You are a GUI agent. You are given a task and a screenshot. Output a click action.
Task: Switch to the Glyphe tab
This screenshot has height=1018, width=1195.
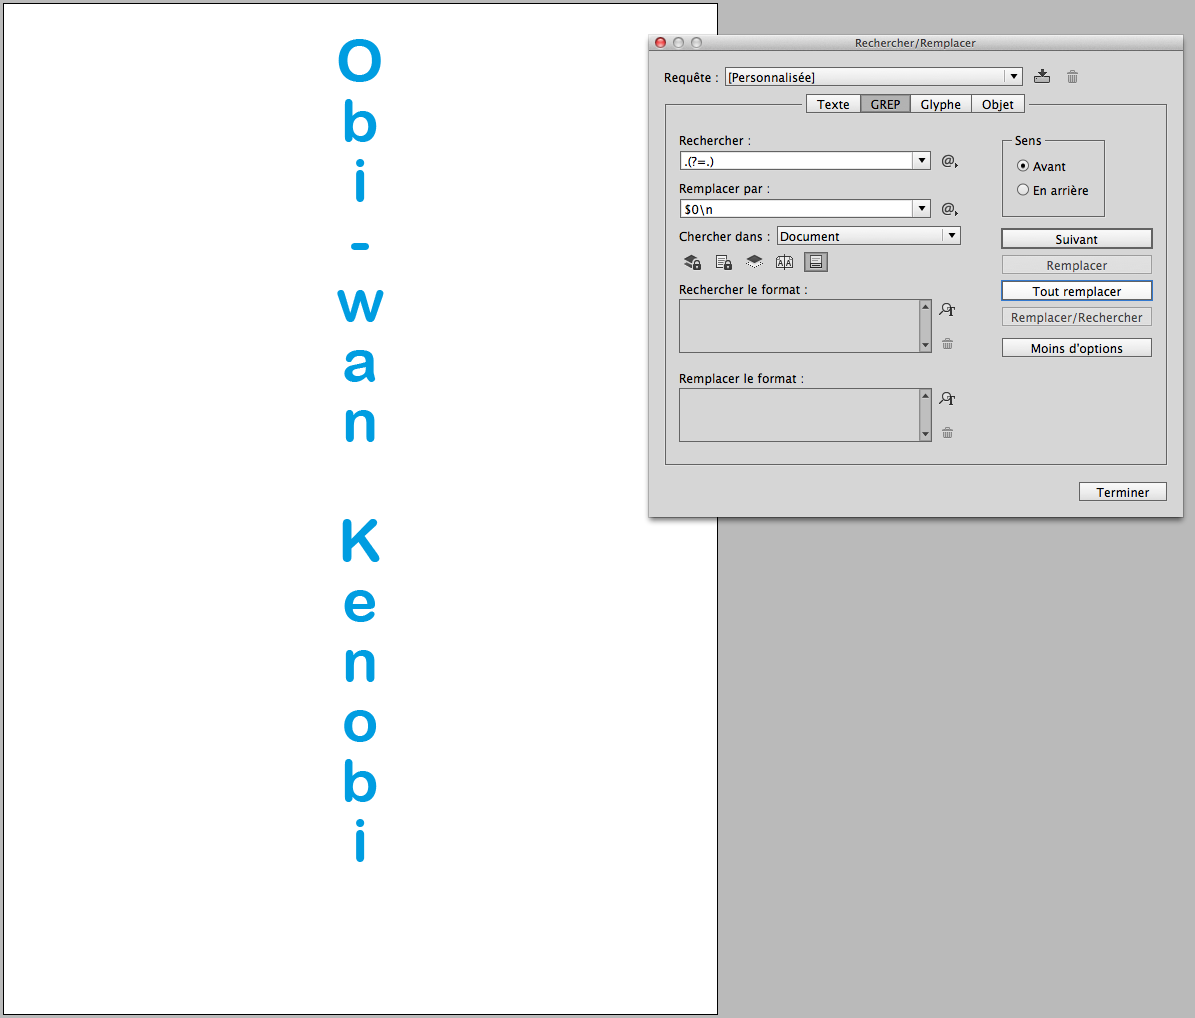940,104
